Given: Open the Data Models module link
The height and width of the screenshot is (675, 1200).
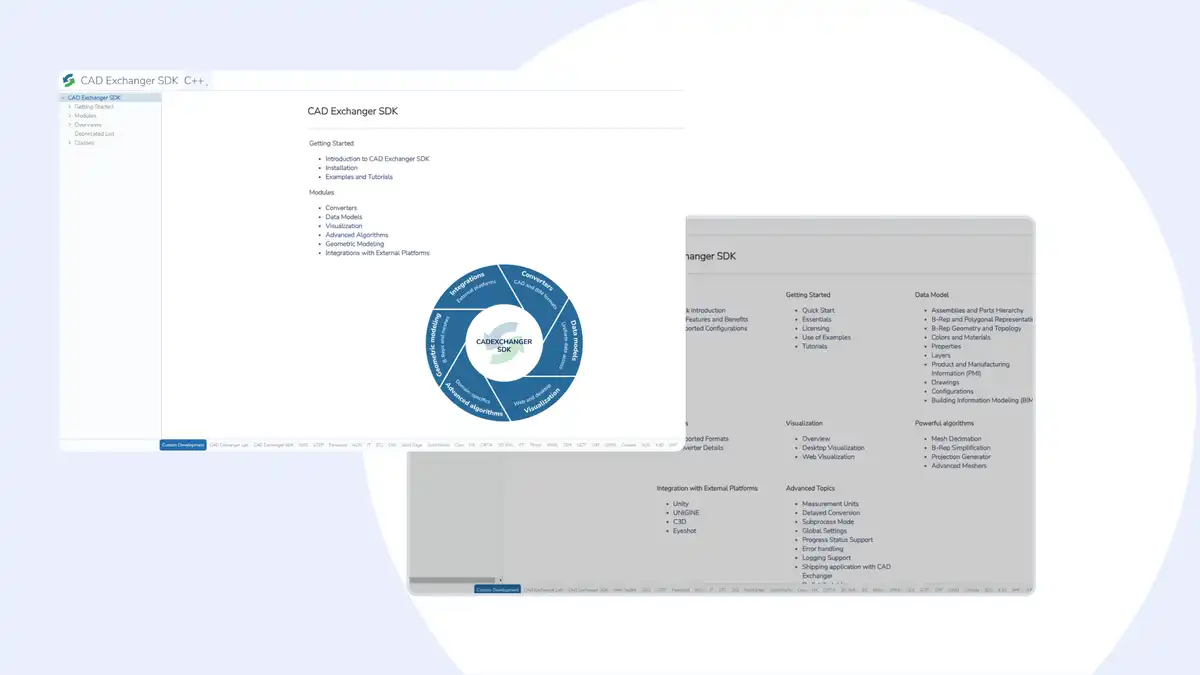Looking at the screenshot, I should (344, 217).
